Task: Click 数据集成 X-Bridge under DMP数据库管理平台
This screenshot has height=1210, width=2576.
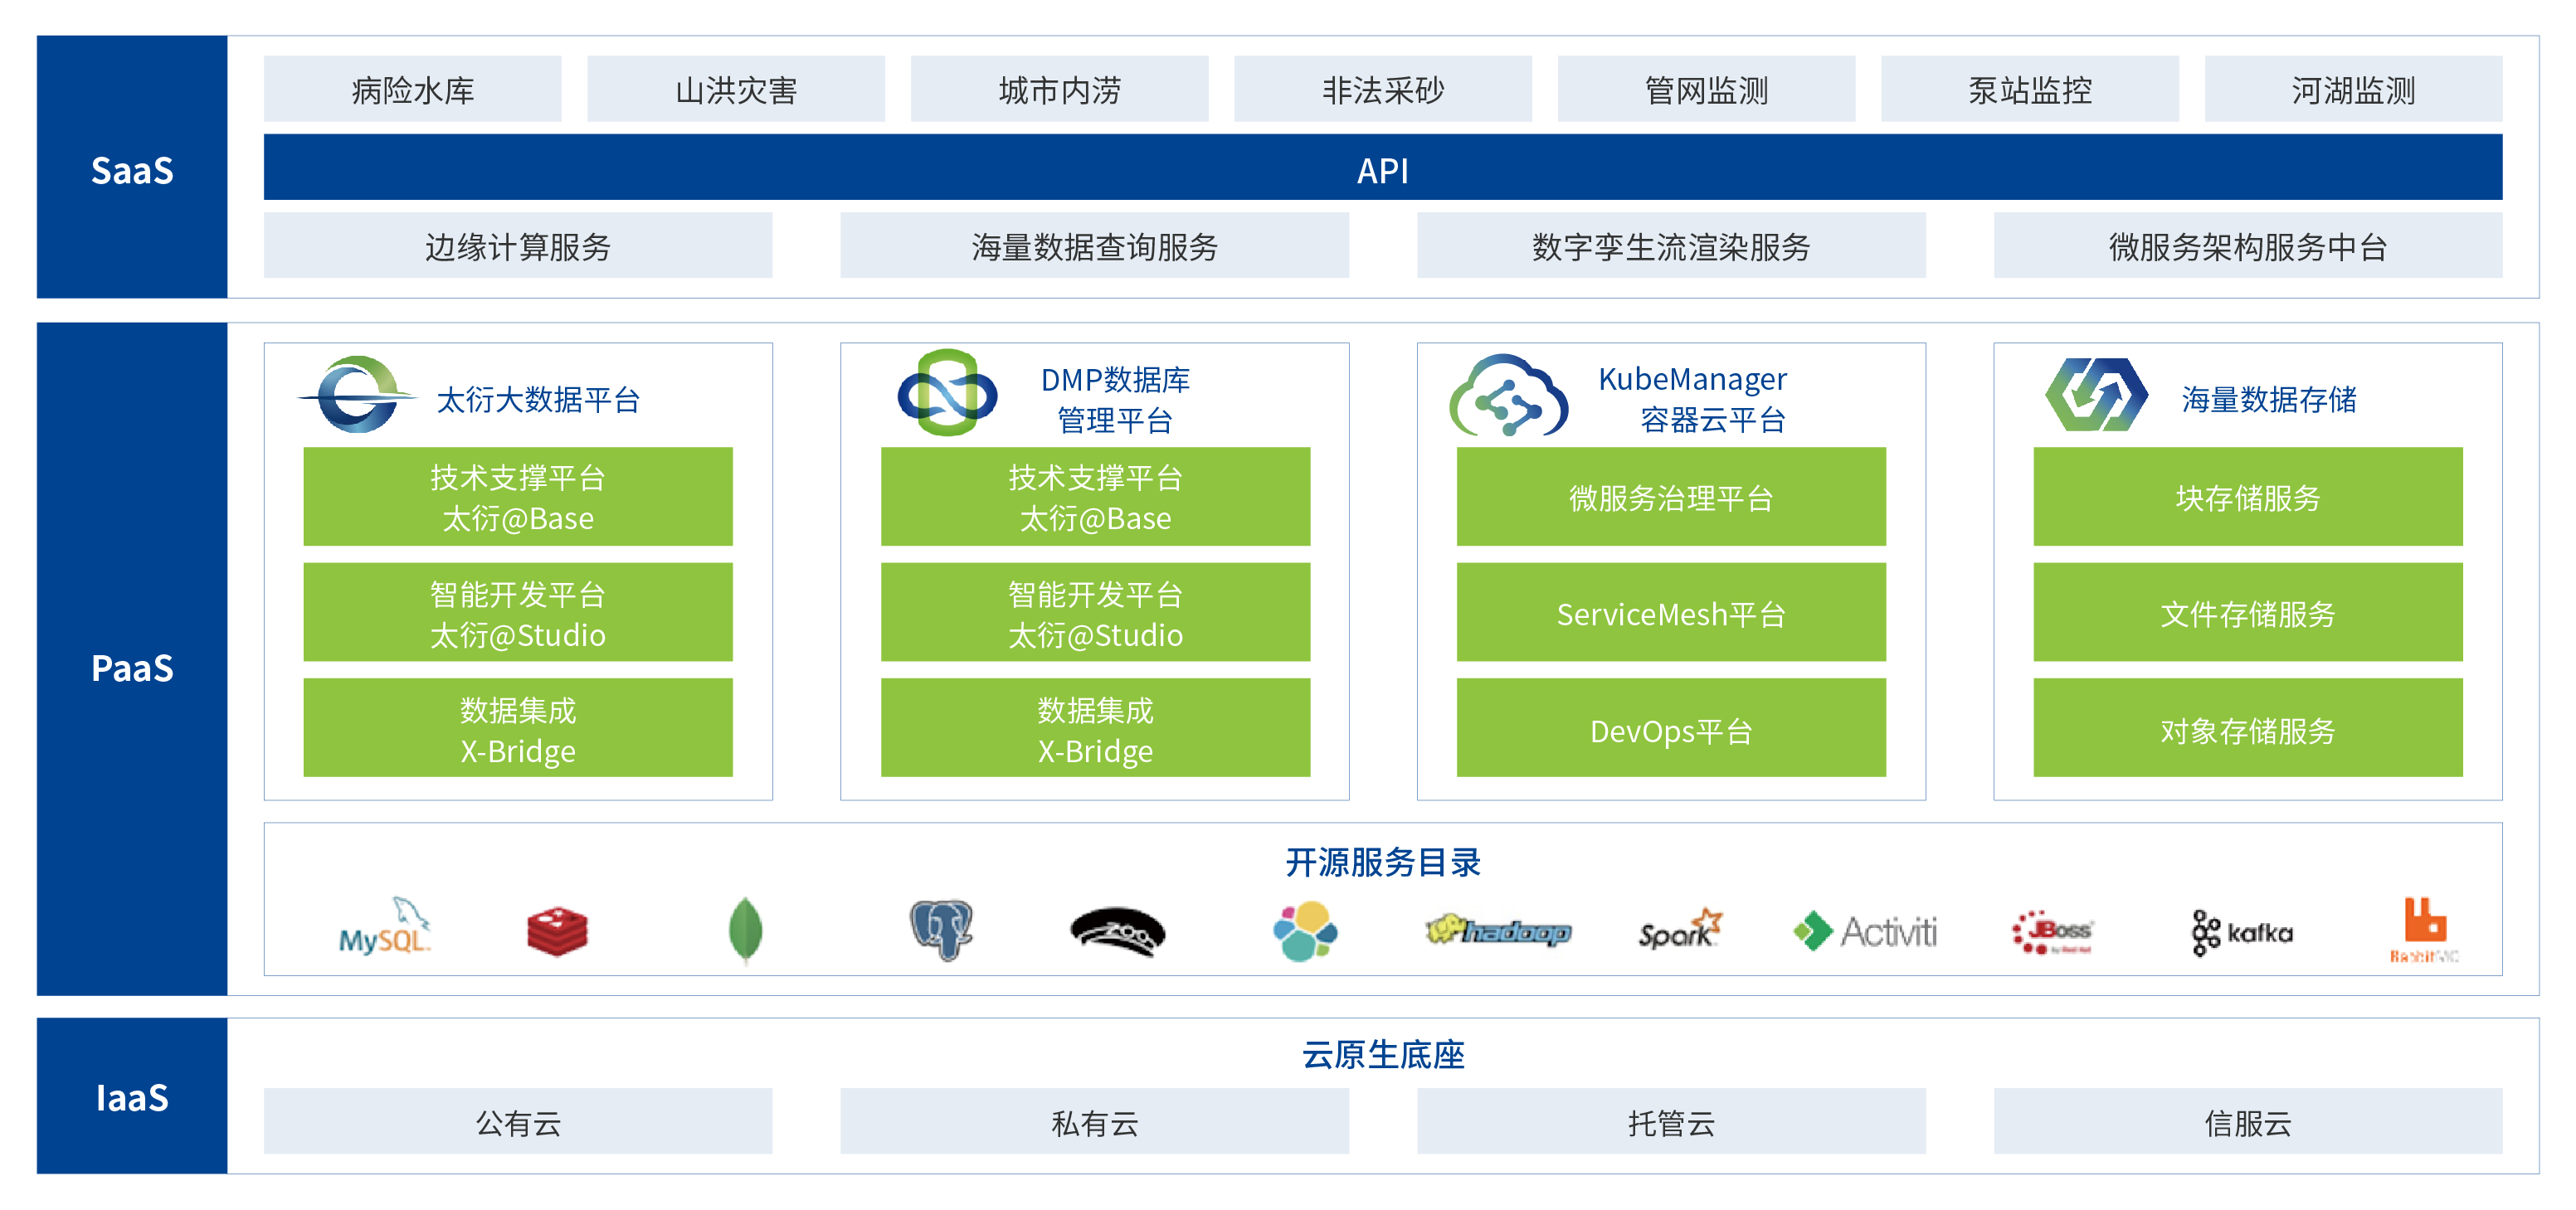Action: pyautogui.click(x=1095, y=728)
